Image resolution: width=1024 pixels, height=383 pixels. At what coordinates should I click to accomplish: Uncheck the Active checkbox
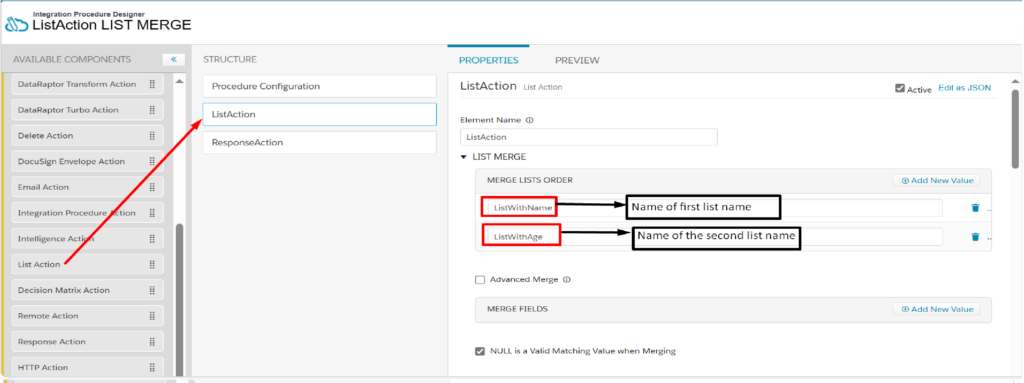pos(900,88)
